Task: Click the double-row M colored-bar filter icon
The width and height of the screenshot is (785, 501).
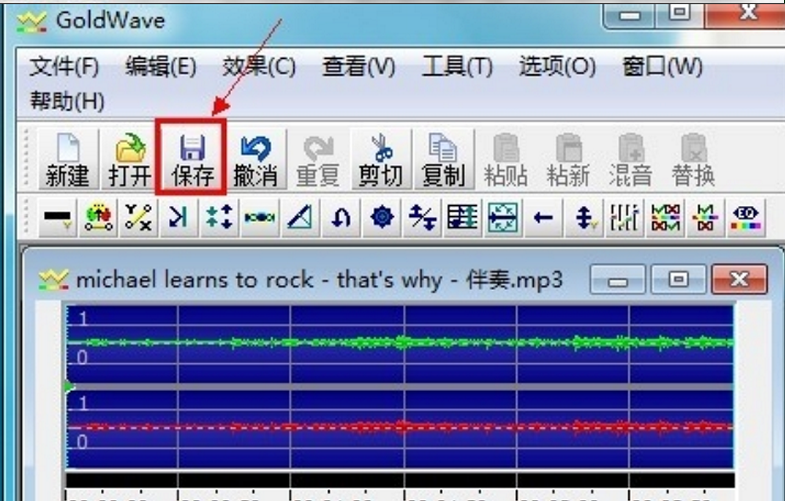Action: tap(665, 218)
